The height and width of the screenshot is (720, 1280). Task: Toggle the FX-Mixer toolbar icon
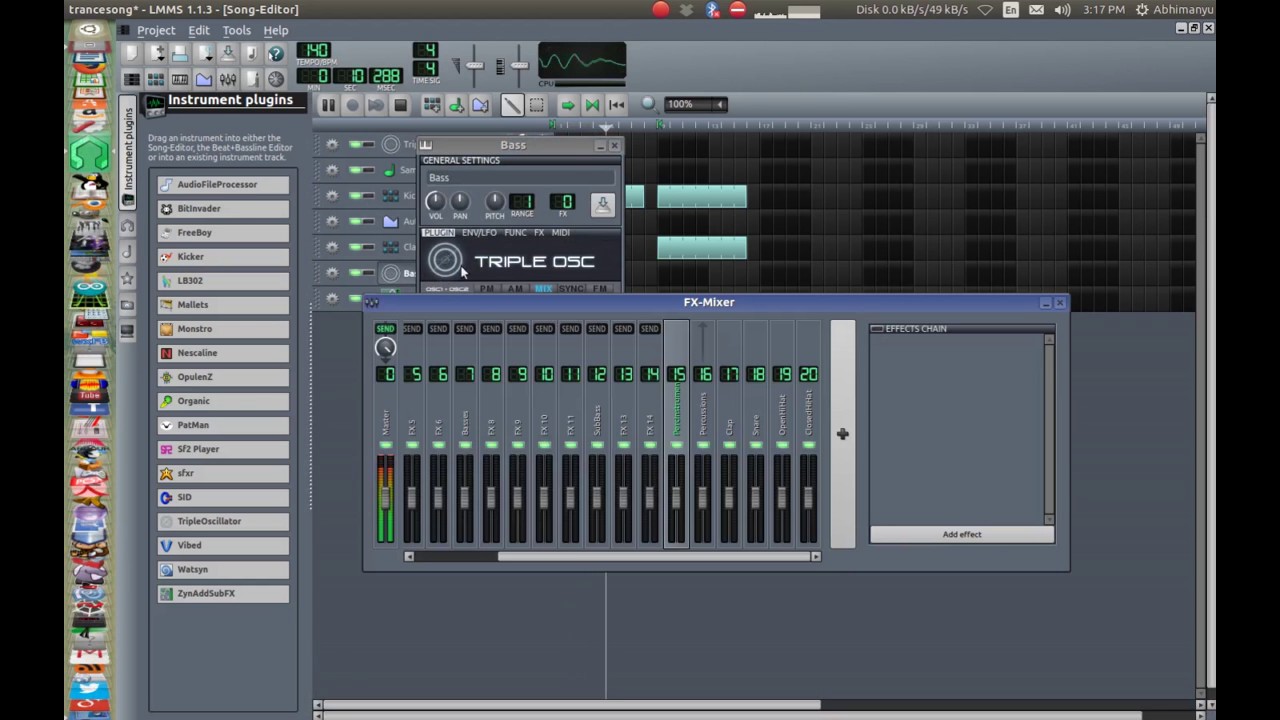(228, 79)
